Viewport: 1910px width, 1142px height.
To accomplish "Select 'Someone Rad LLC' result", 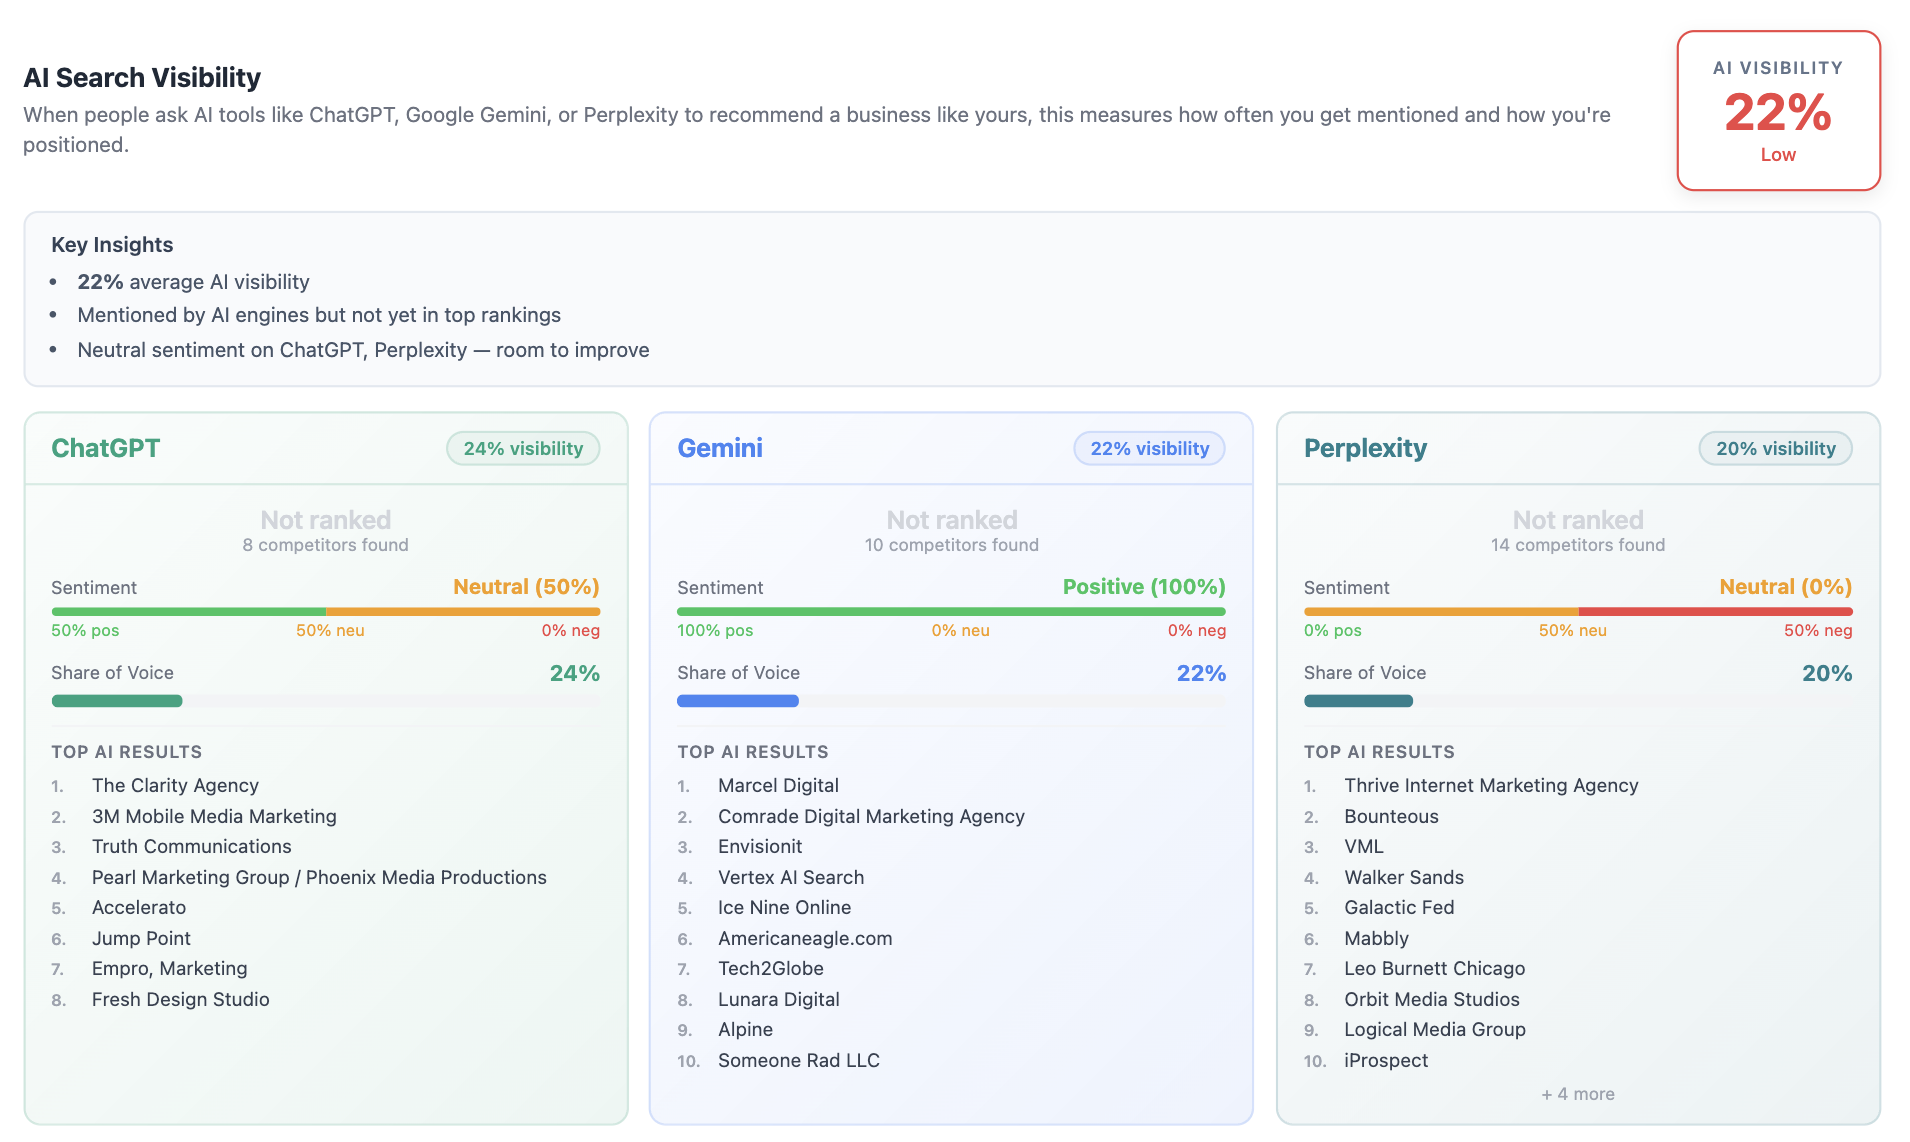I will pos(798,1061).
